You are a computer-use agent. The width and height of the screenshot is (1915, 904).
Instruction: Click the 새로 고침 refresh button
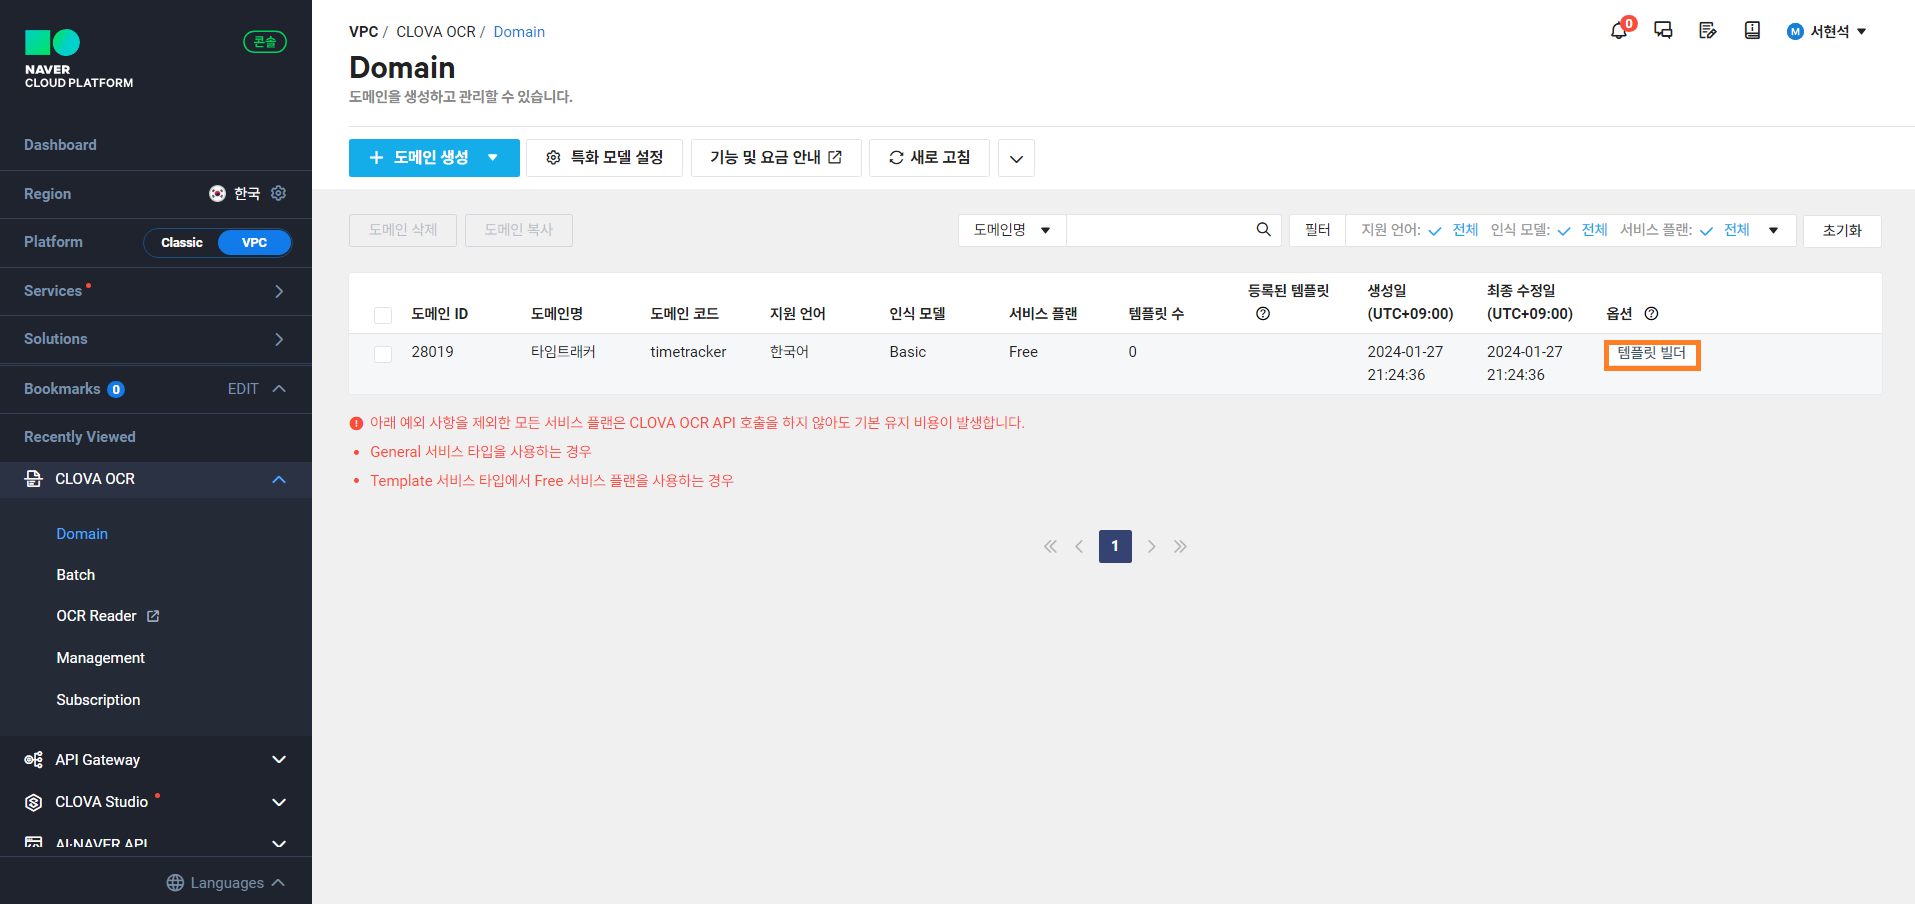click(929, 158)
